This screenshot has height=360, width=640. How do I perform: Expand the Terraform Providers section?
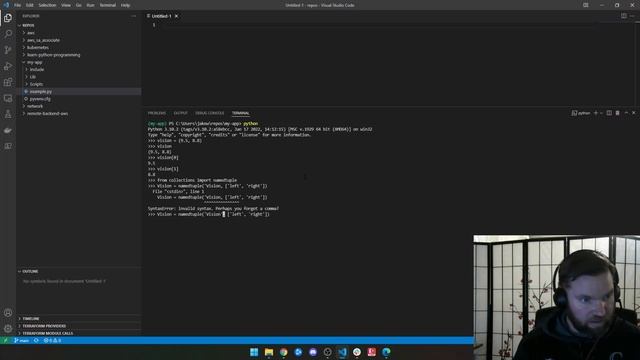pos(44,326)
